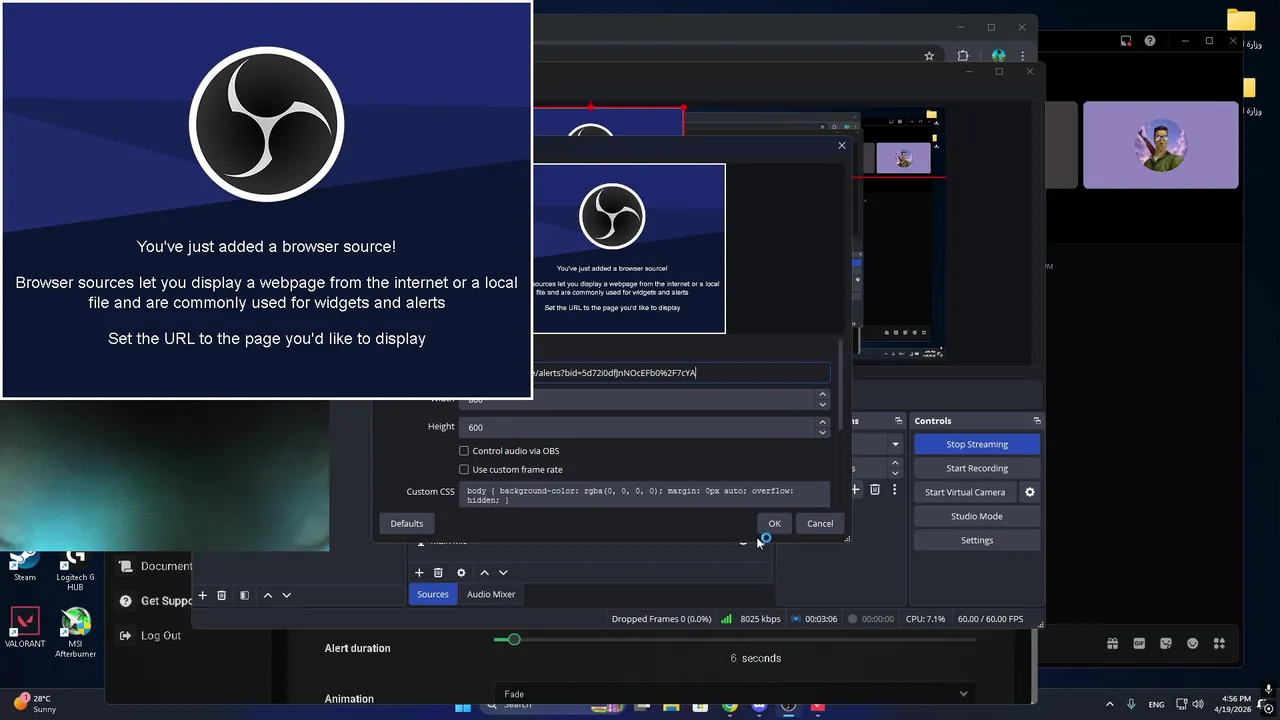Screen dimensions: 1280x720
Task: Enable Control audio via OBS checkbox
Action: pos(464,451)
